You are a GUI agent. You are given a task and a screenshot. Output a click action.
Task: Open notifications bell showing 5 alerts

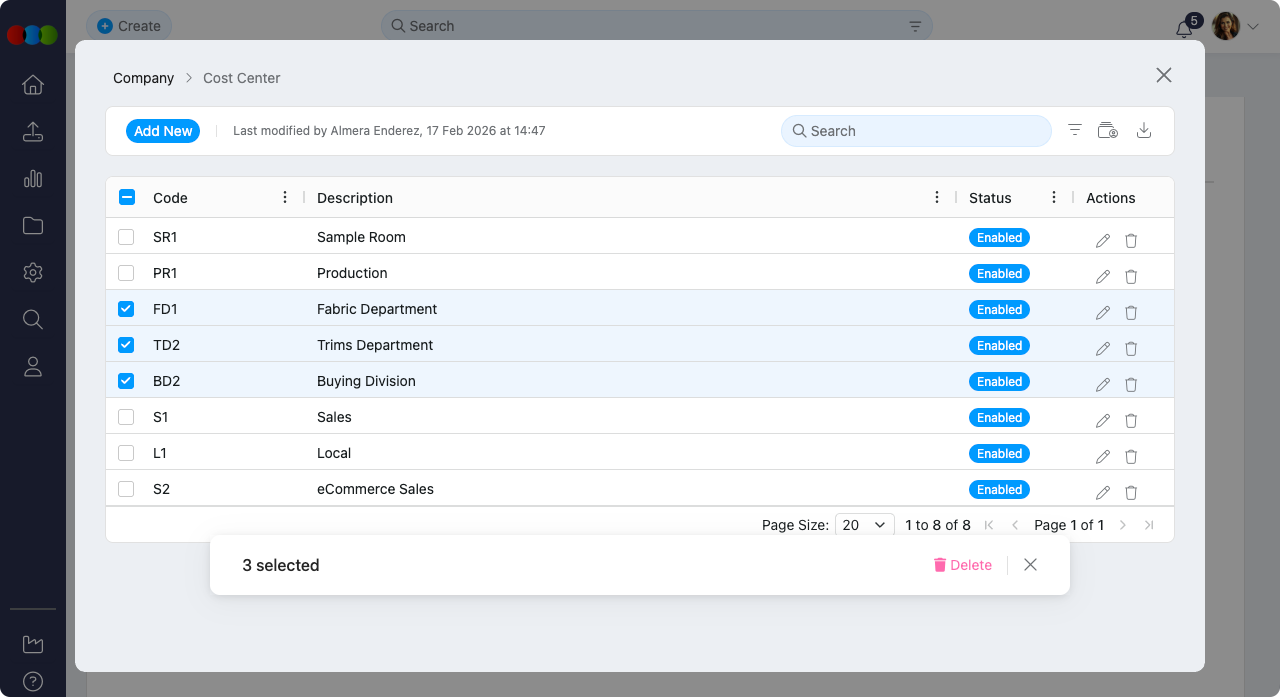click(x=1183, y=29)
